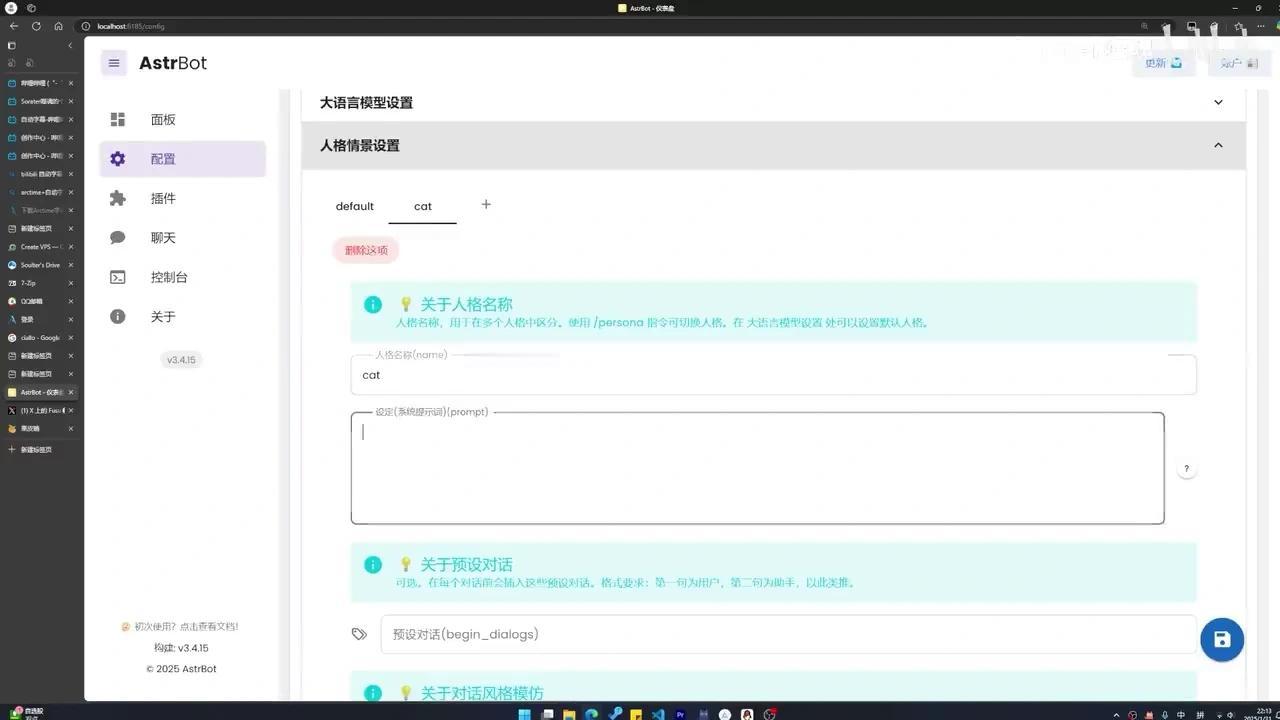
Task: Open a new tab via 新建标签页 plus
Action: tap(30, 450)
